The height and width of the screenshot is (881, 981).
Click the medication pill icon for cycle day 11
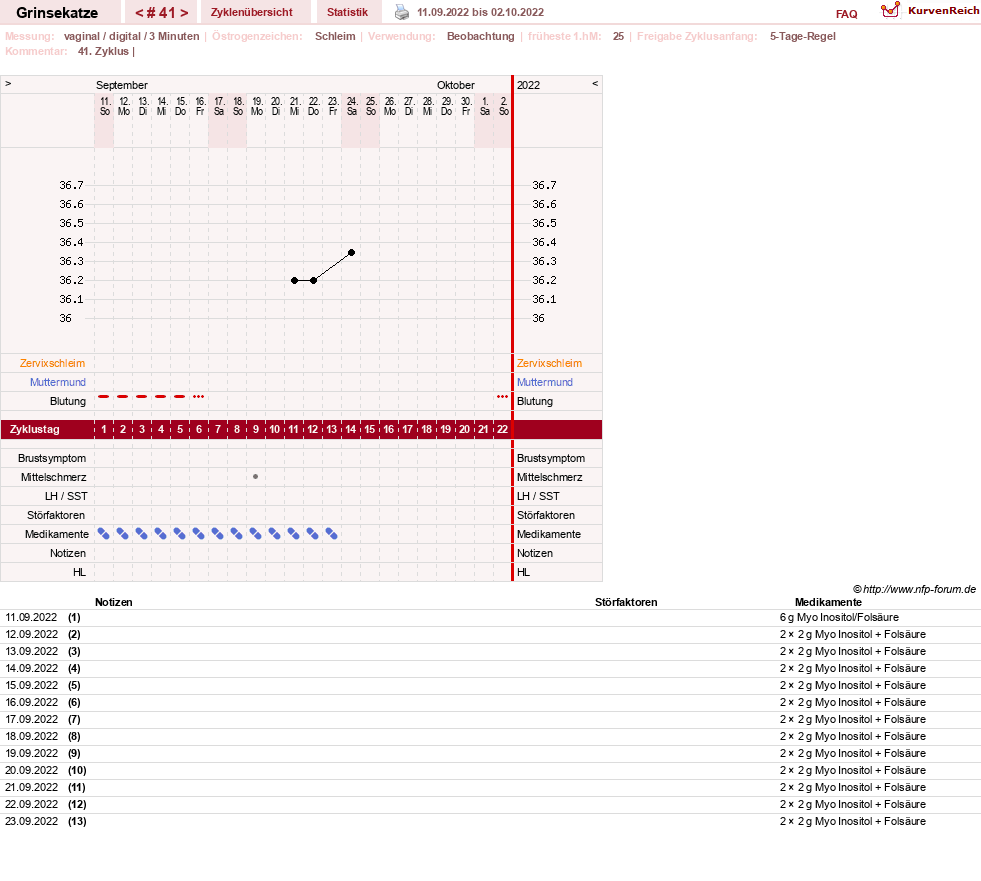[x=293, y=534]
